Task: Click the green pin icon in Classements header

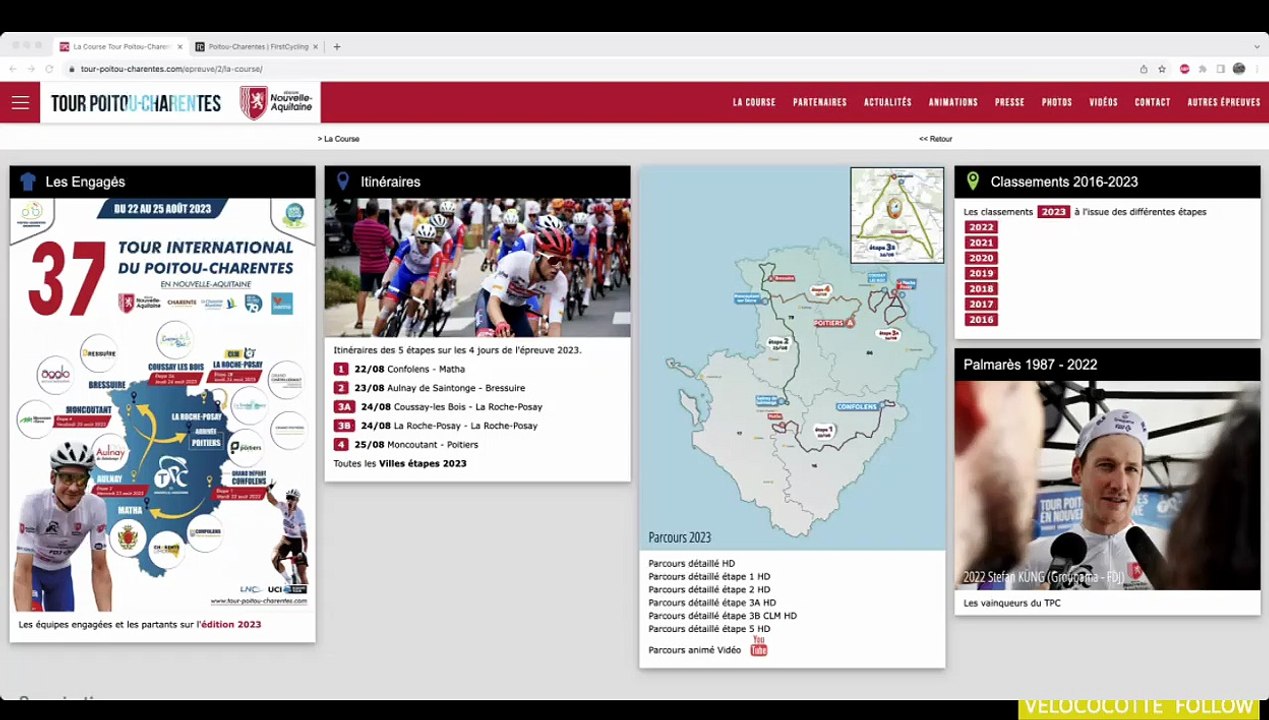Action: 972,181
